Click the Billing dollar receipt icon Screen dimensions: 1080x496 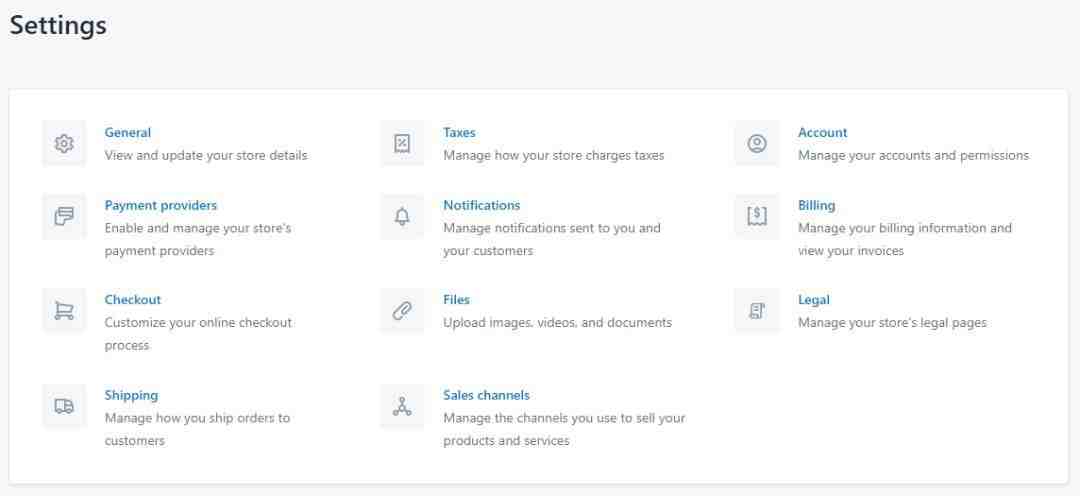[757, 216]
